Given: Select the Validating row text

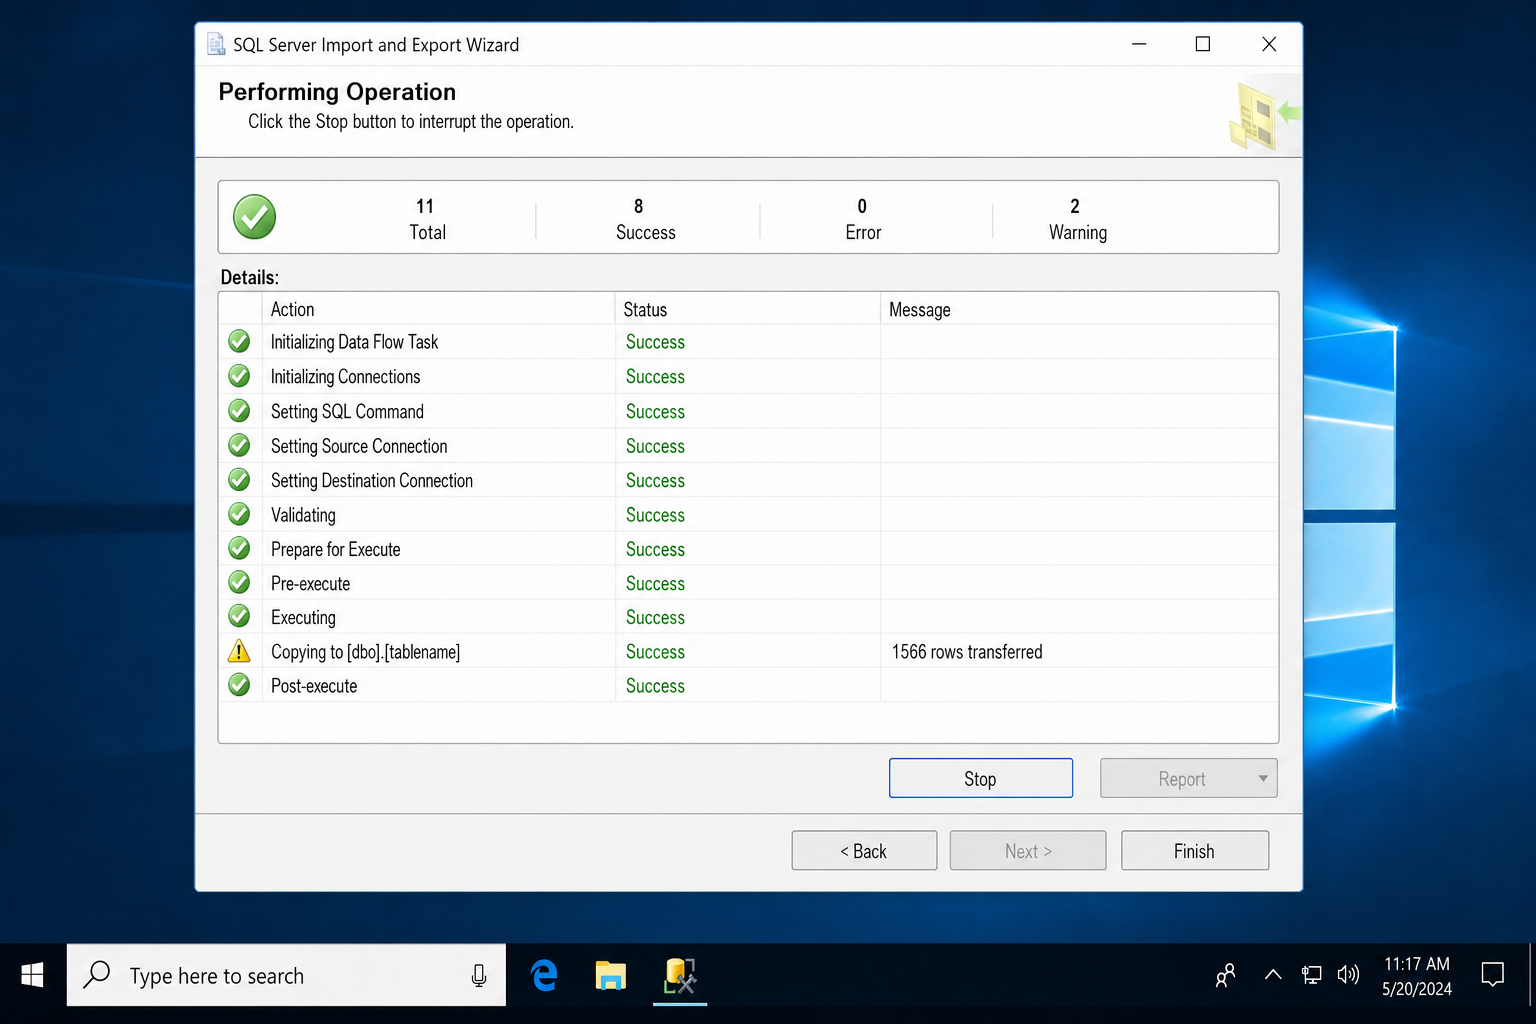Looking at the screenshot, I should coord(303,515).
